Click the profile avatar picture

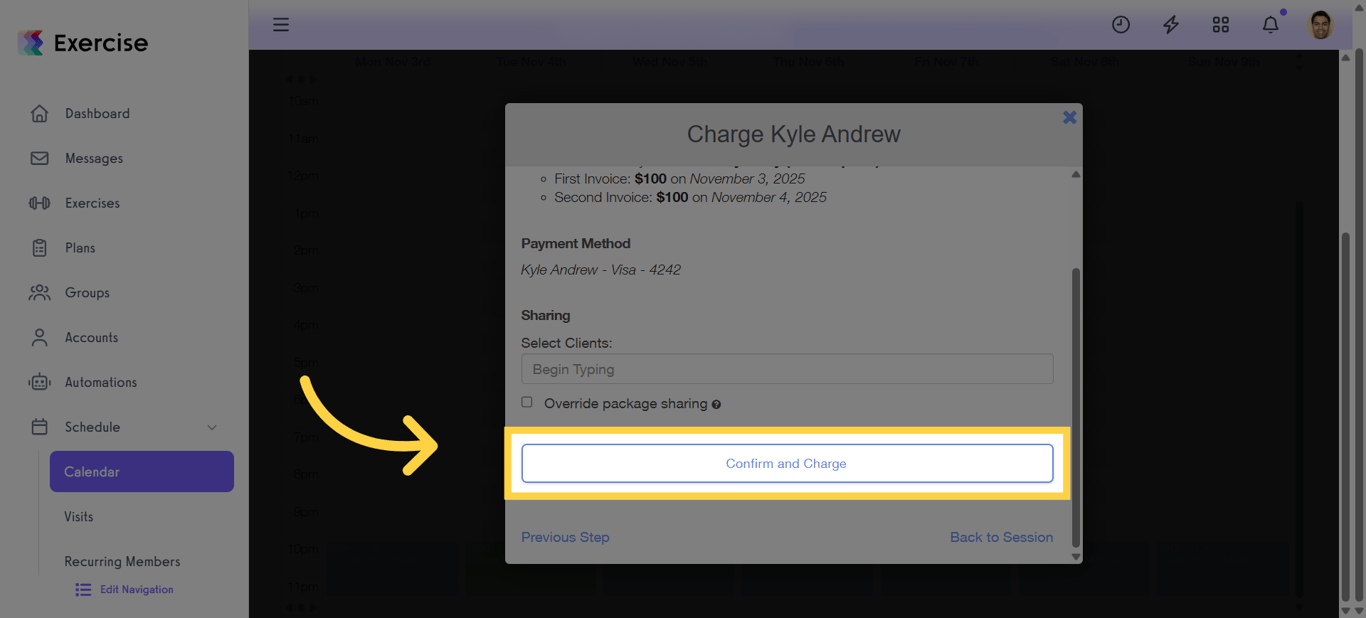pyautogui.click(x=1320, y=24)
